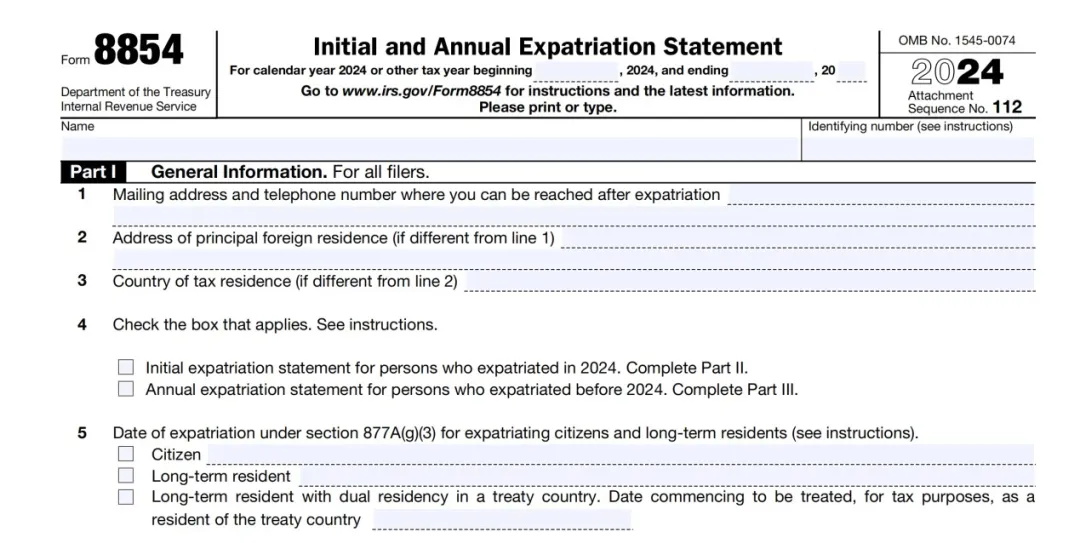The image size is (1080, 543).
Task: Click the treaty country resident date field
Action: [x=501, y=520]
